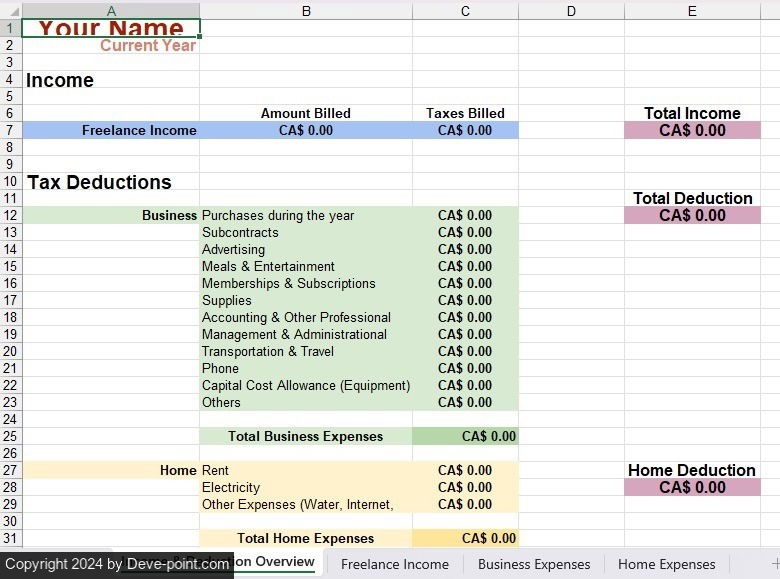
Task: Go to the Home Expenses sheet tab
Action: point(666,564)
